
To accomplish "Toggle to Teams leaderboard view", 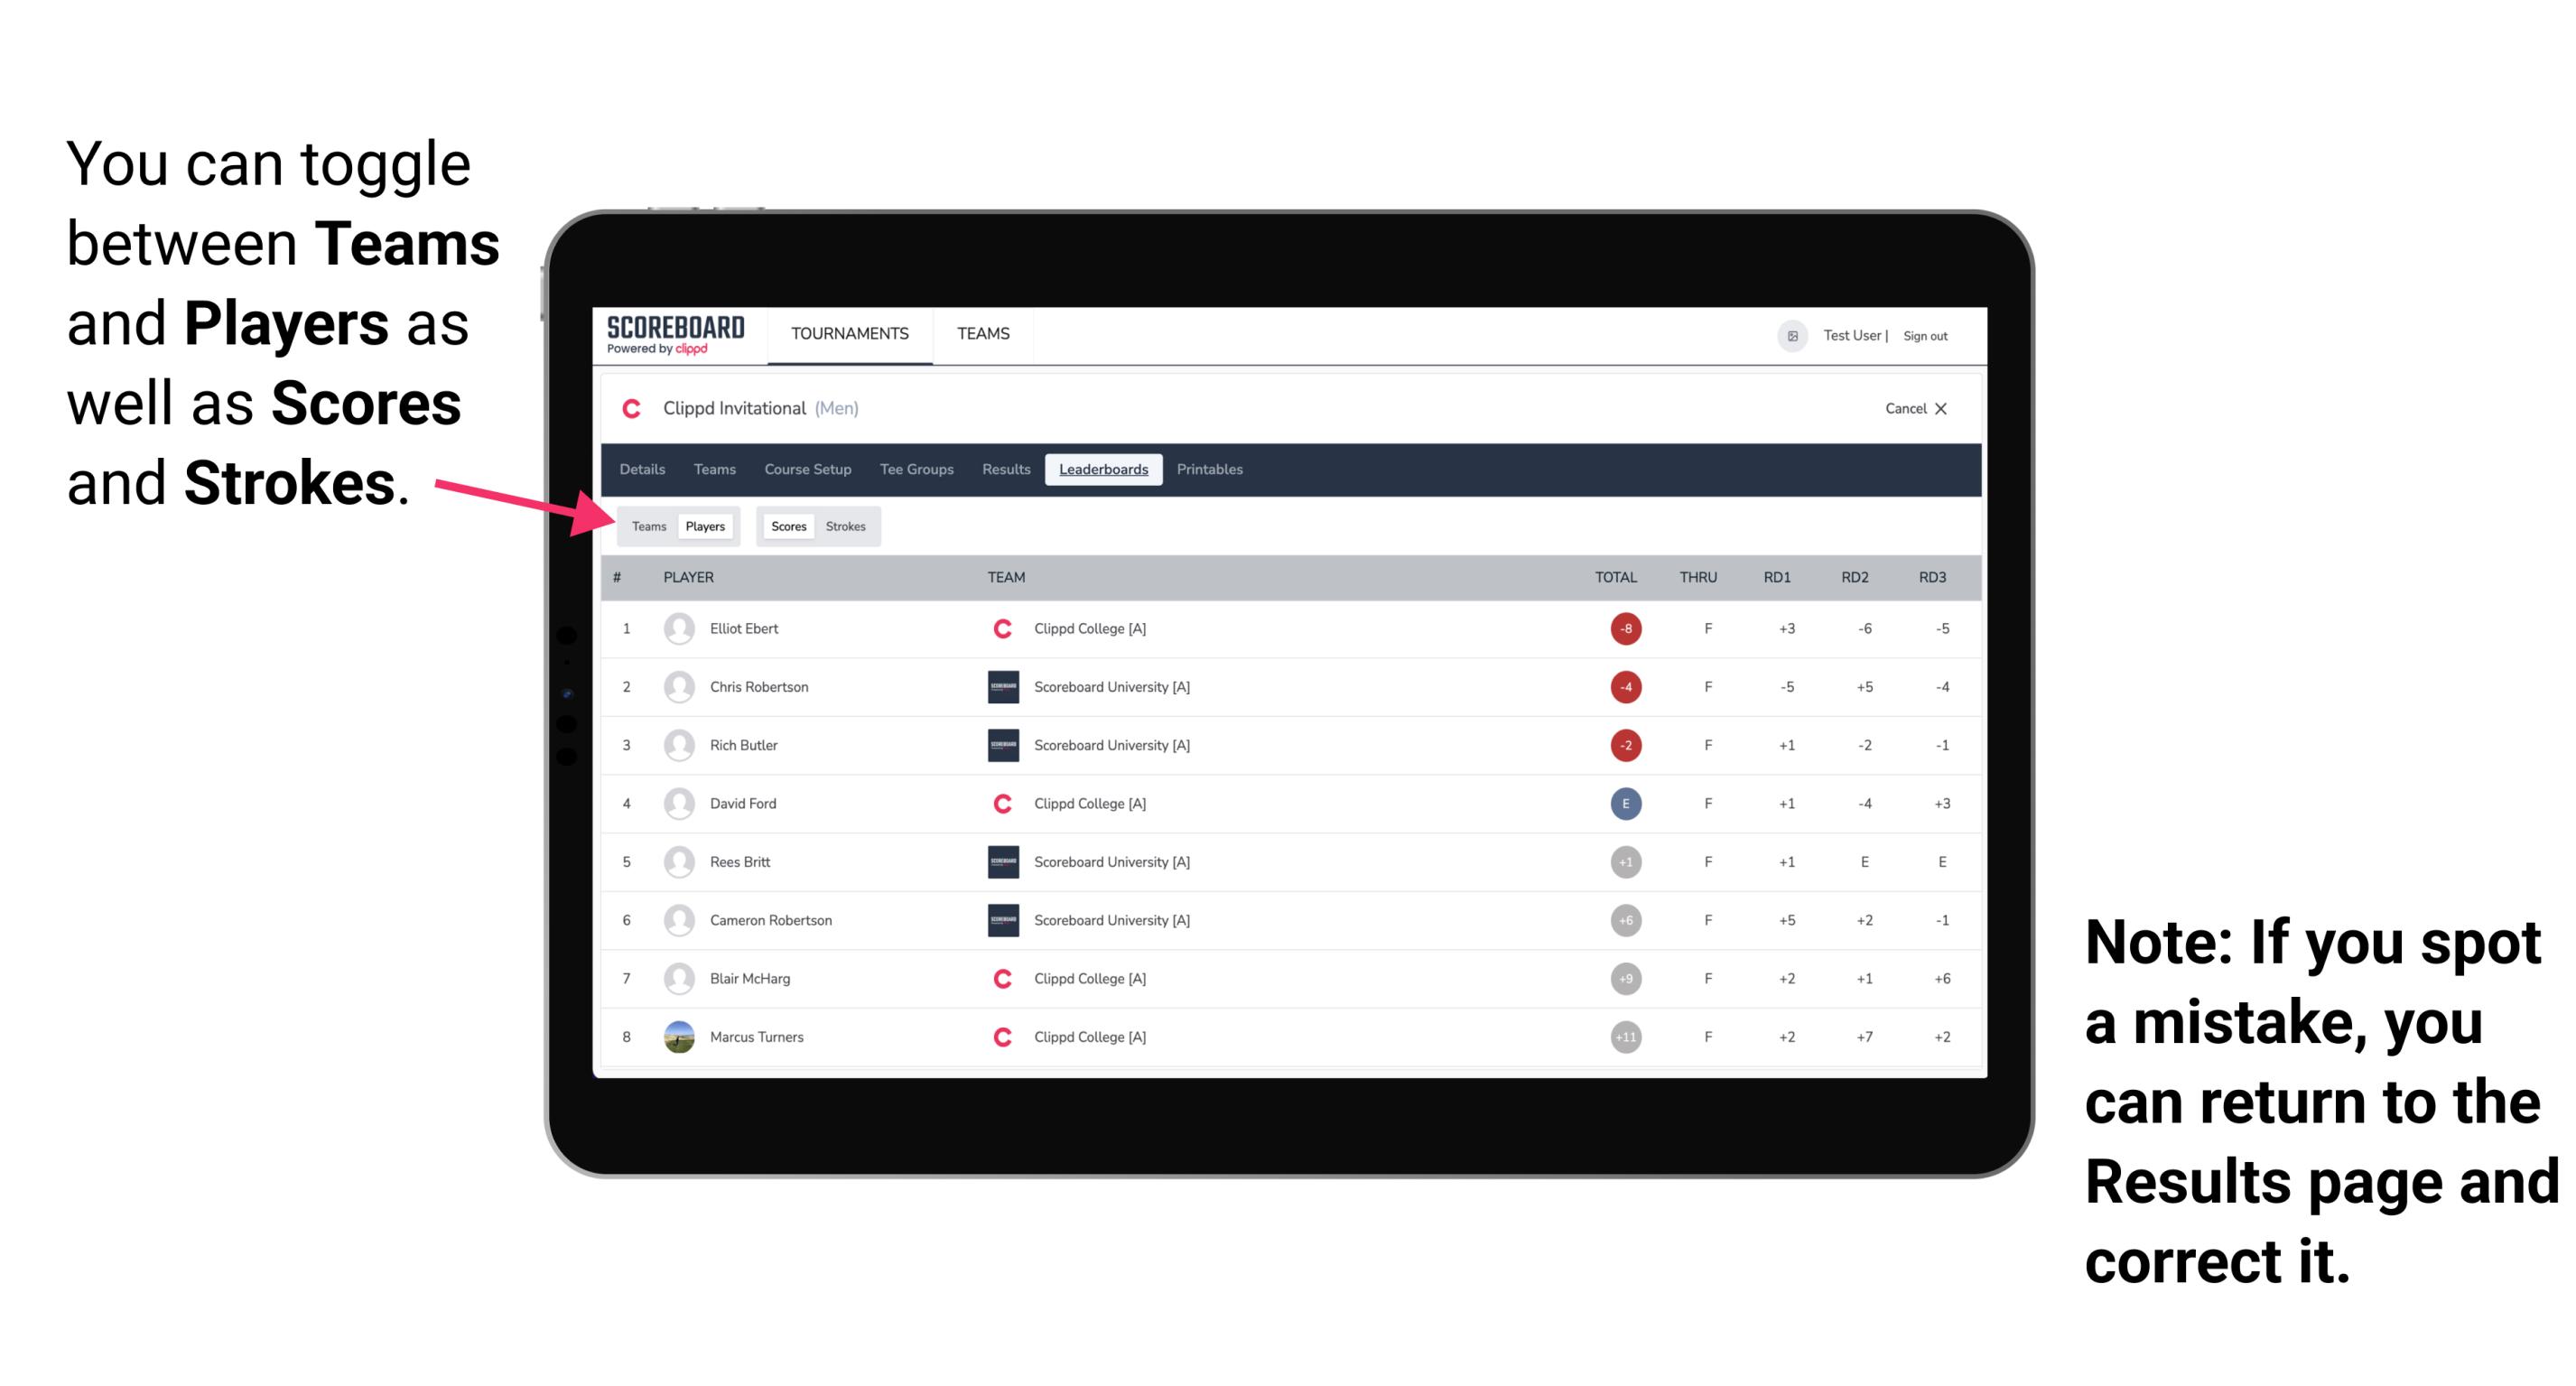I will click(x=646, y=526).
